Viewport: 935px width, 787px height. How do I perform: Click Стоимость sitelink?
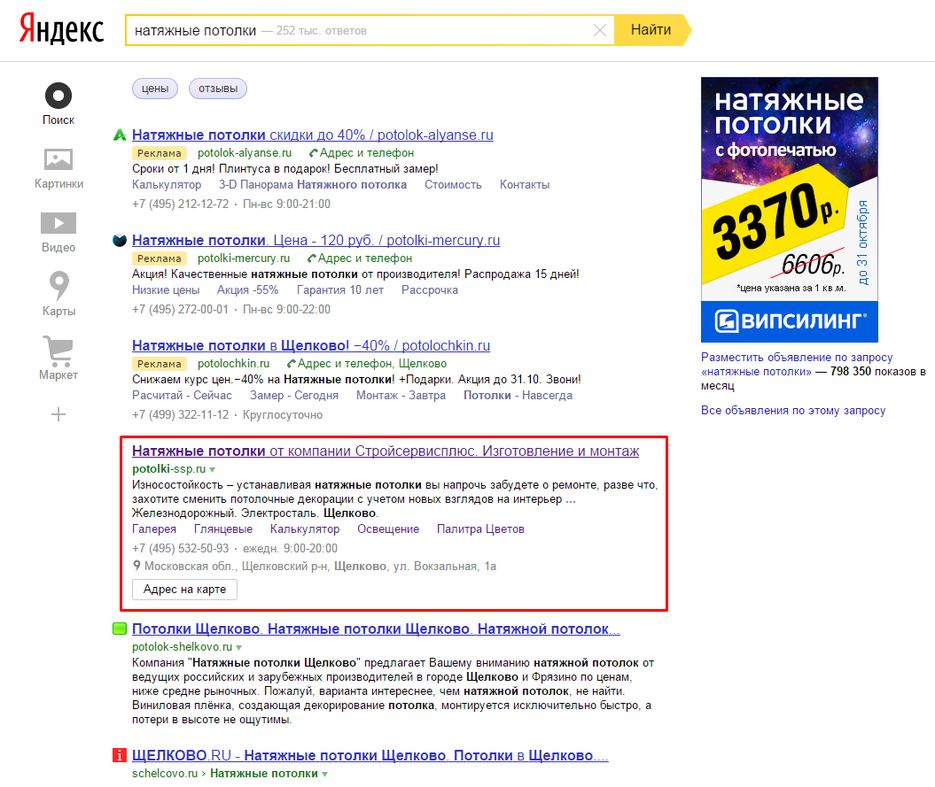453,185
